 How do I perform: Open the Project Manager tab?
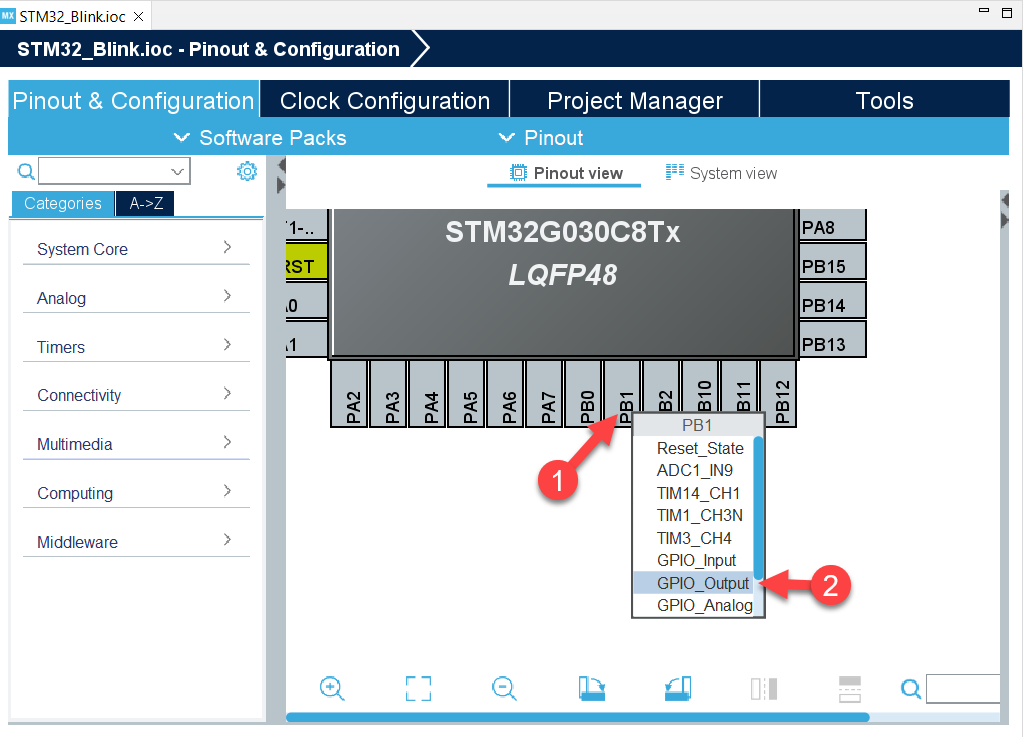pyautogui.click(x=635, y=100)
